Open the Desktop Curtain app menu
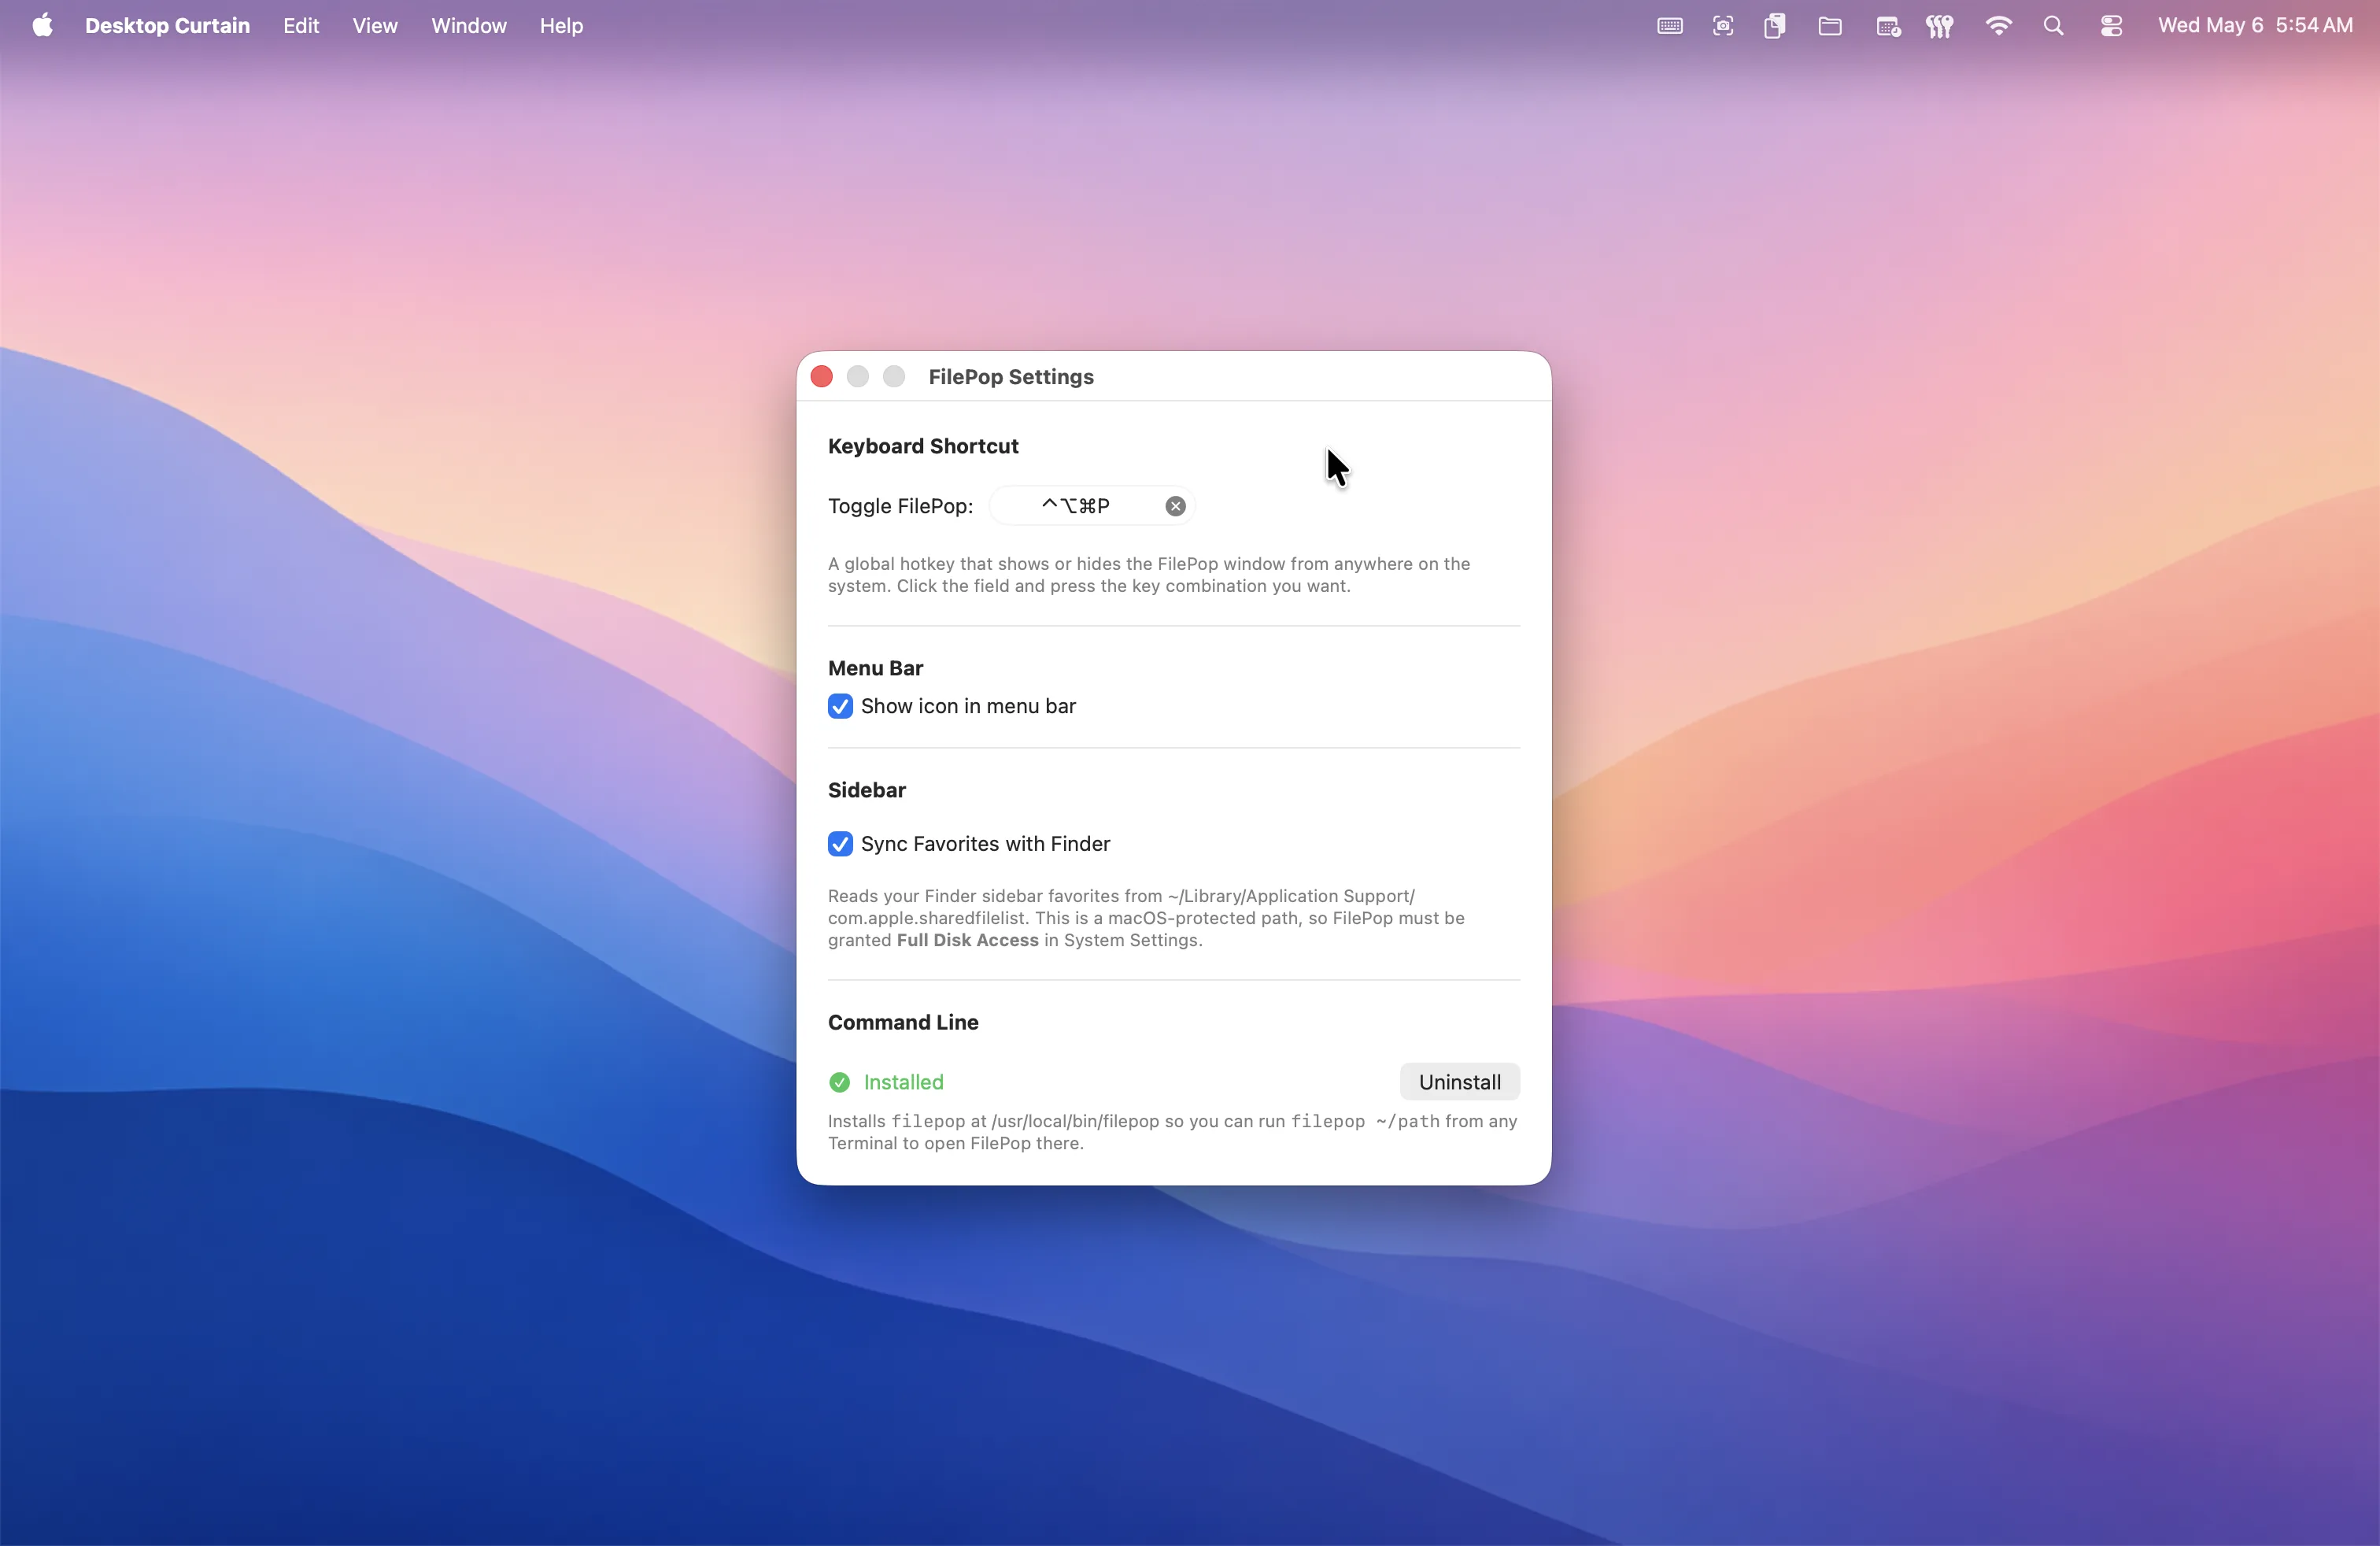This screenshot has width=2380, height=1546. (x=167, y=26)
